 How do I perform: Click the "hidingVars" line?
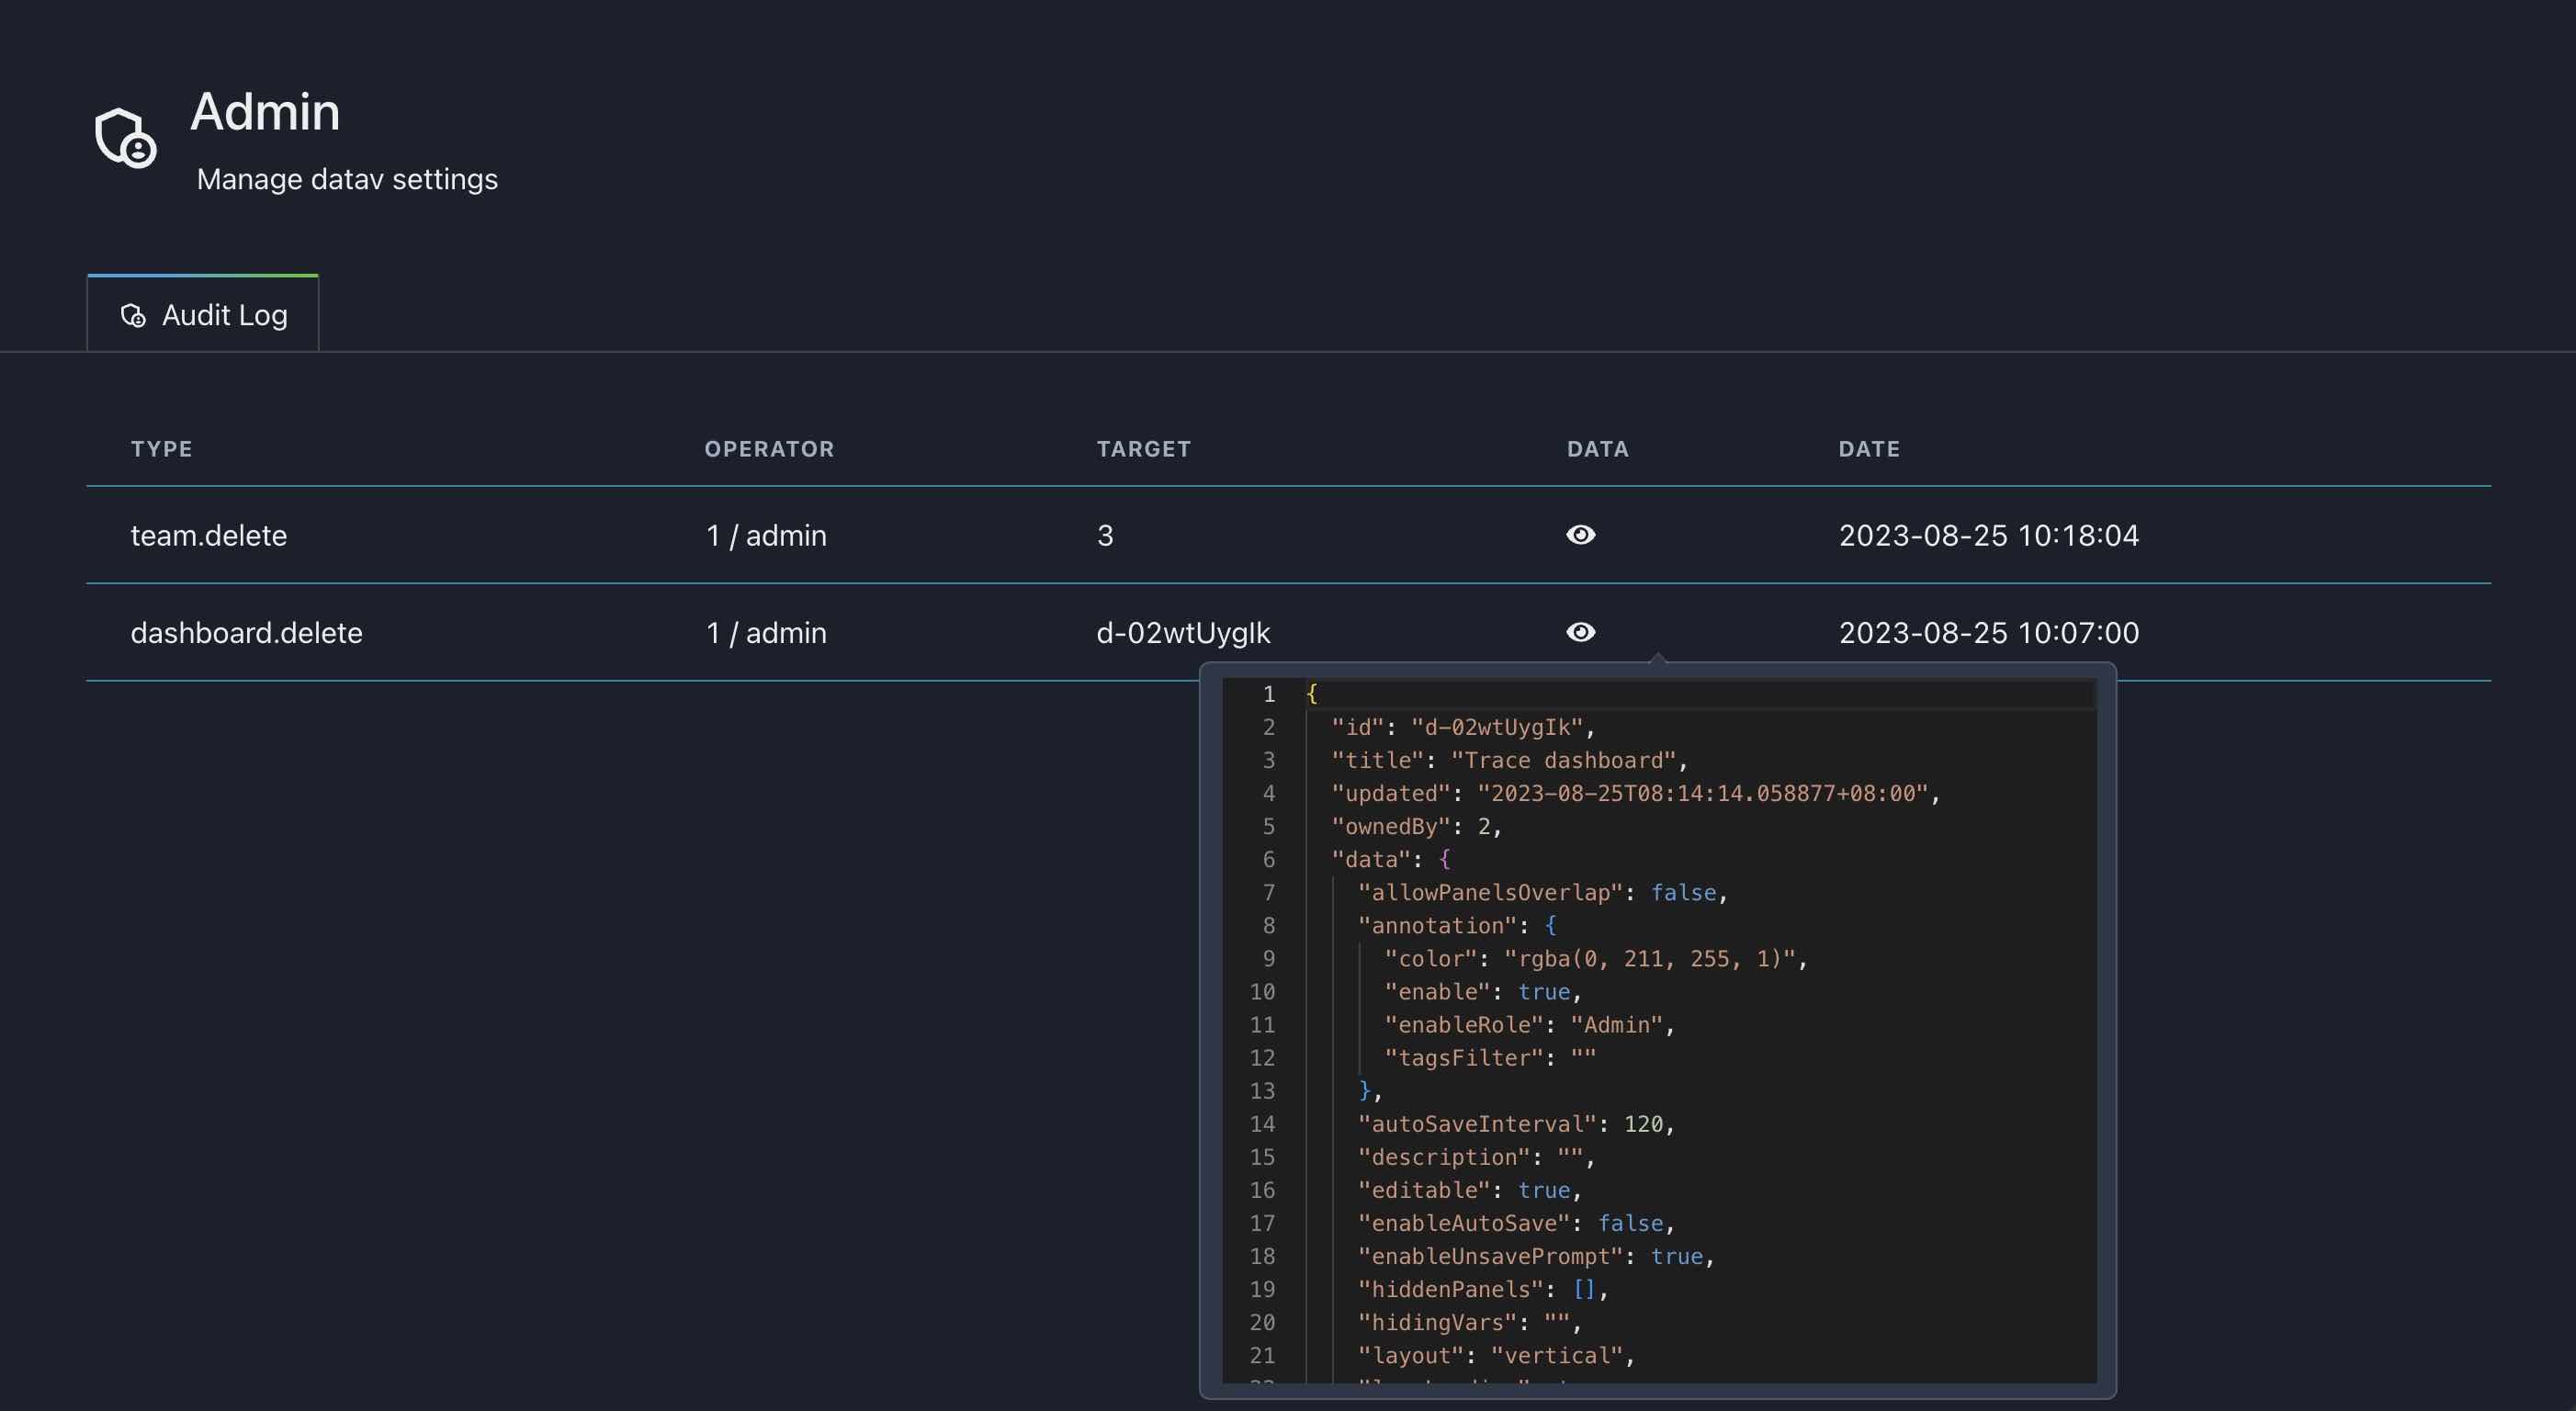coord(1469,1321)
